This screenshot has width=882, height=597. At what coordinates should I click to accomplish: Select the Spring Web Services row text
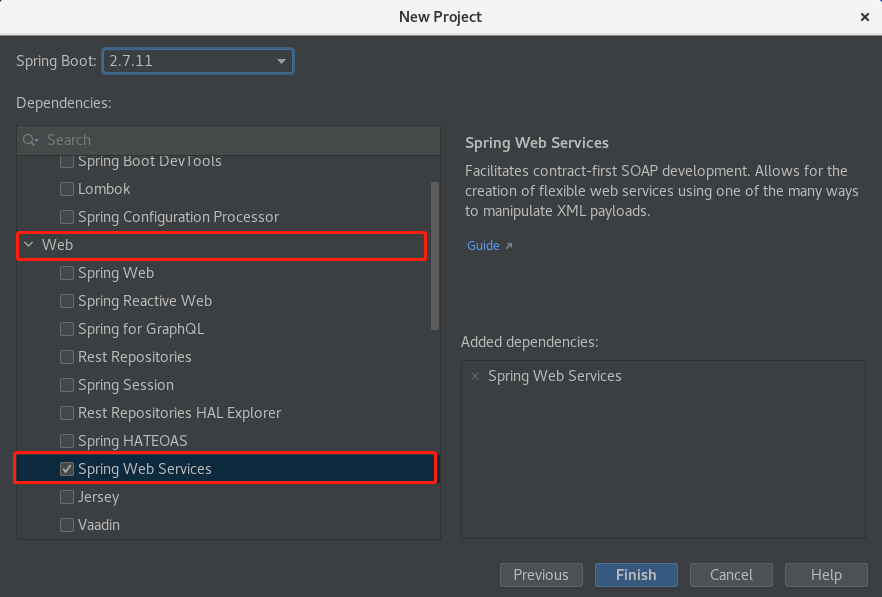point(145,469)
